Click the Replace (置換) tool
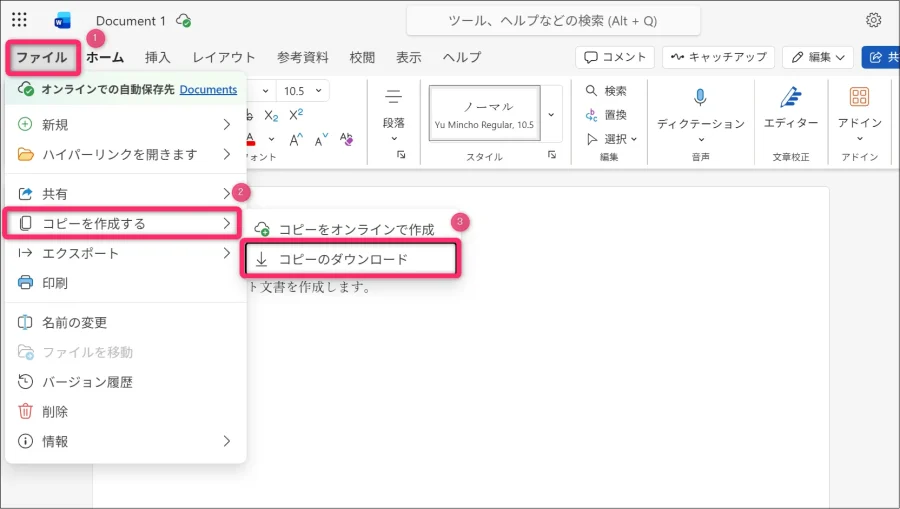900x509 pixels. (x=606, y=114)
